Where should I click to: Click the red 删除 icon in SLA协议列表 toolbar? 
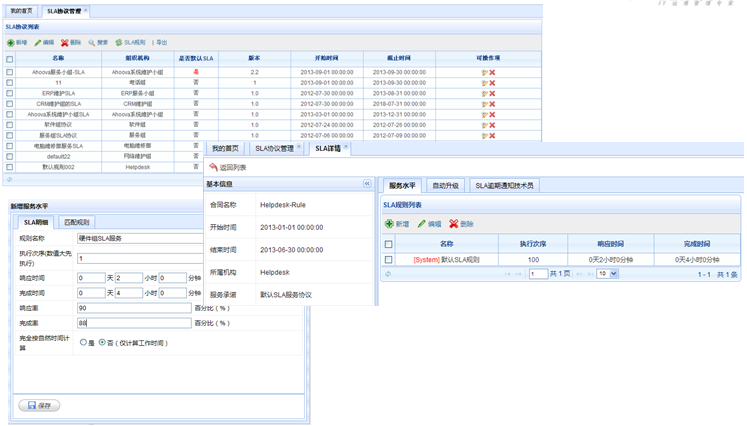pos(65,43)
